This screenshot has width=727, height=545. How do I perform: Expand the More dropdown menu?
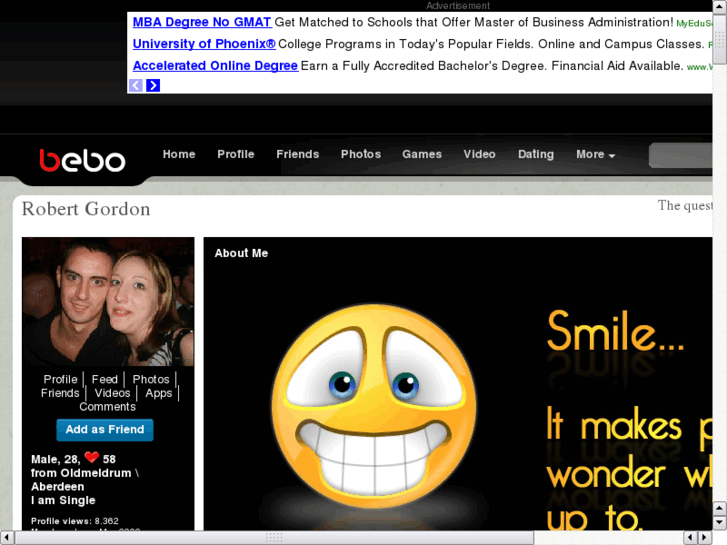pos(595,155)
